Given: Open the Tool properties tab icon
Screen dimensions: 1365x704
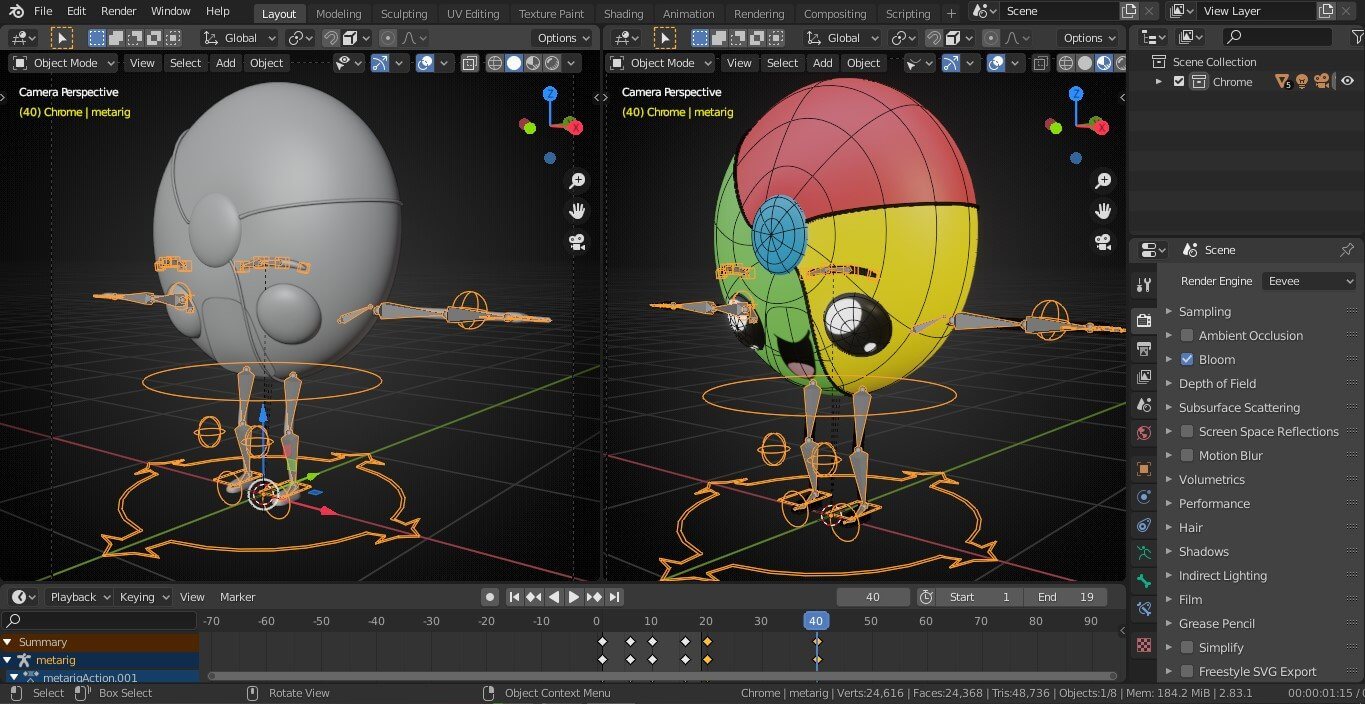Looking at the screenshot, I should 1145,285.
